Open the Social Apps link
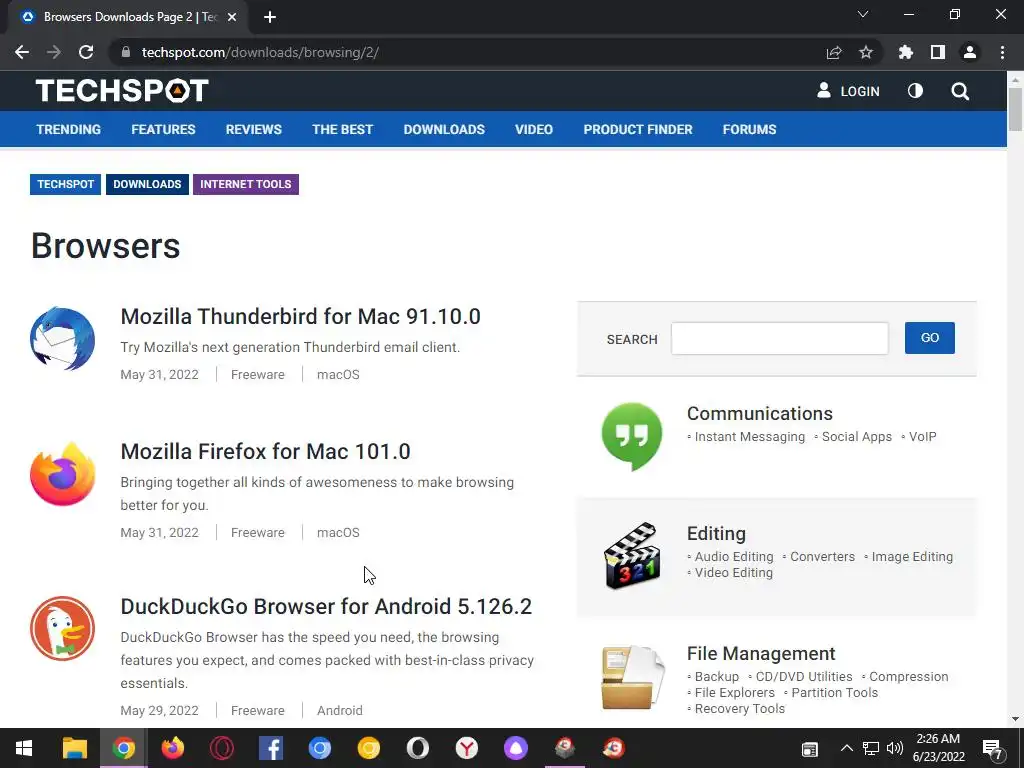 coord(856,437)
